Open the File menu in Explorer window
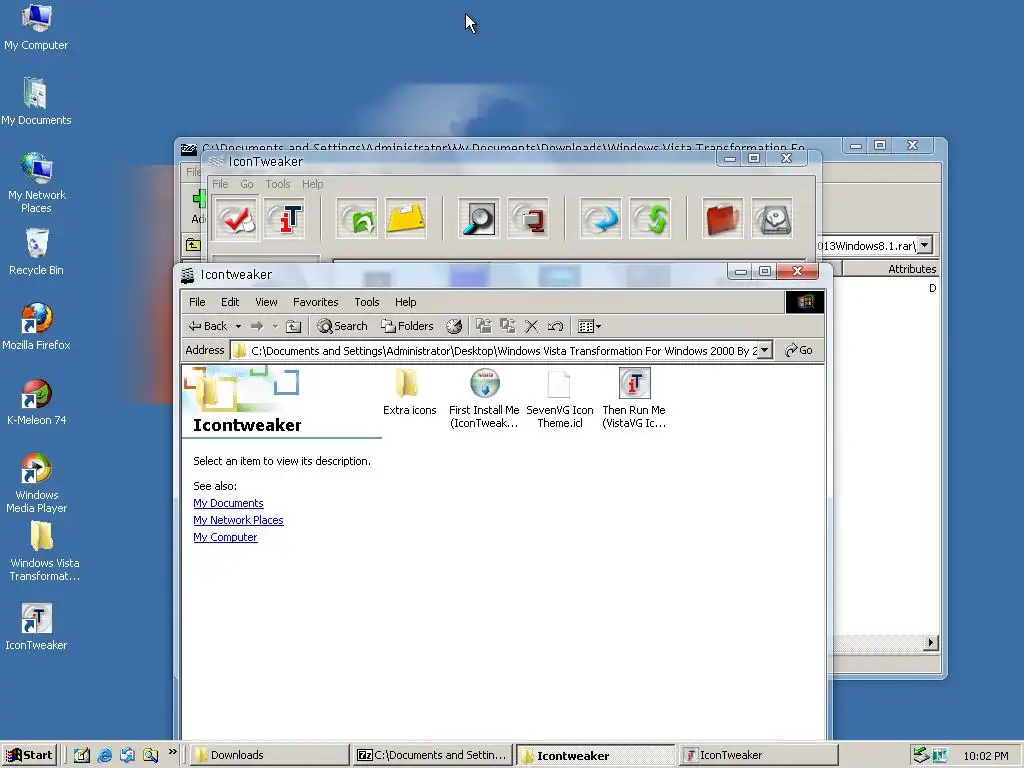Screen dimensions: 1024x768 pos(197,302)
